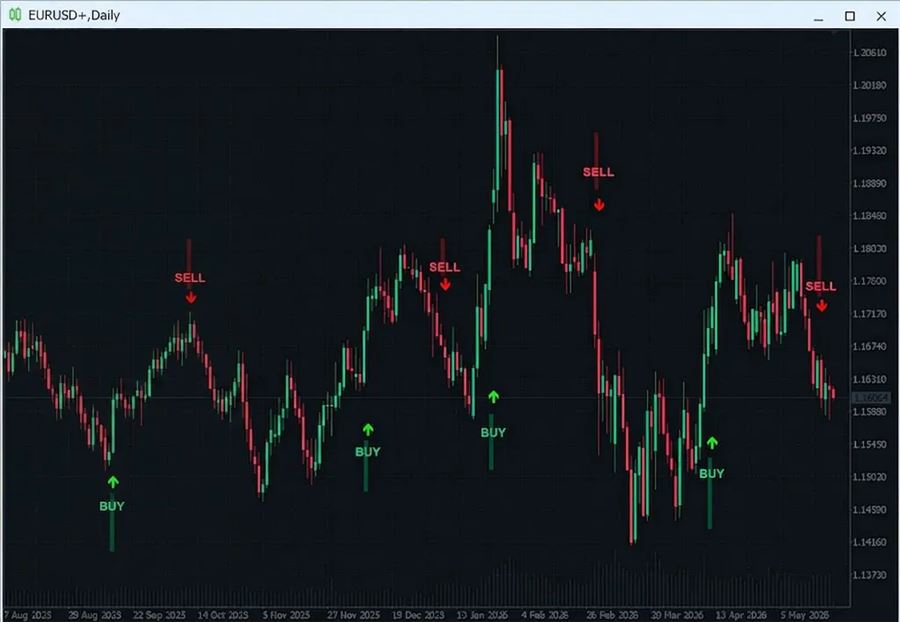The image size is (900, 622).
Task: Click the second BUY text label from the left
Action: [x=368, y=452]
